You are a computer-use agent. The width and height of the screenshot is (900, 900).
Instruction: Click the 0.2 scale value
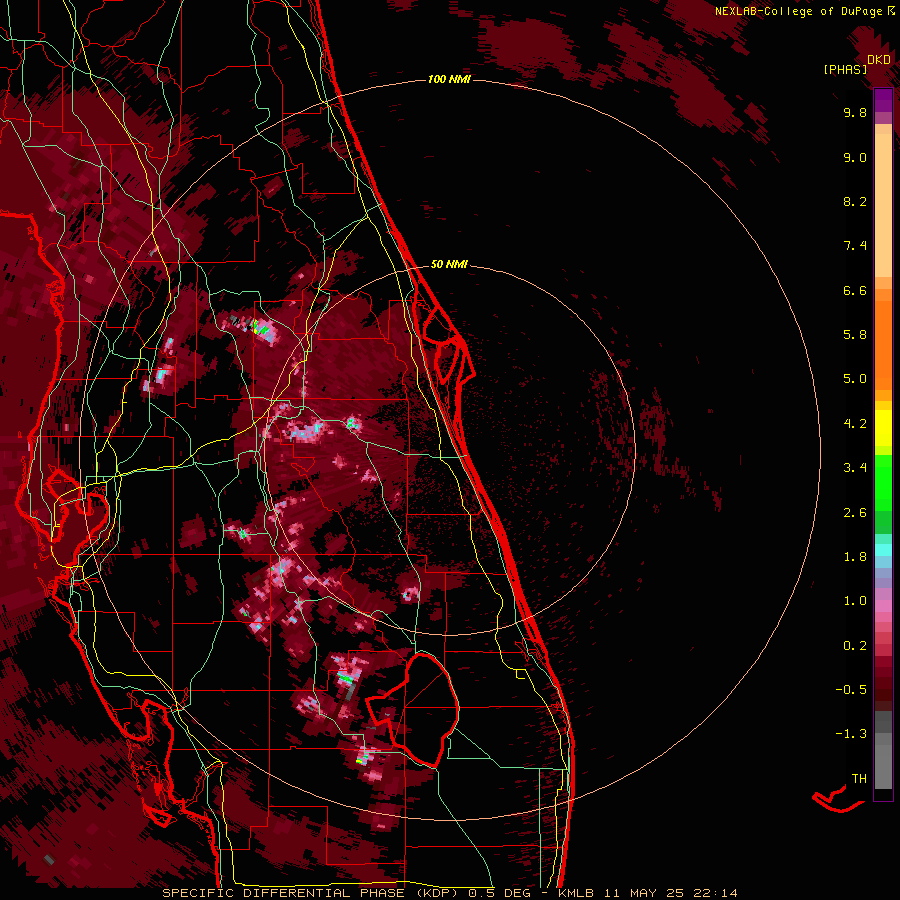(855, 646)
